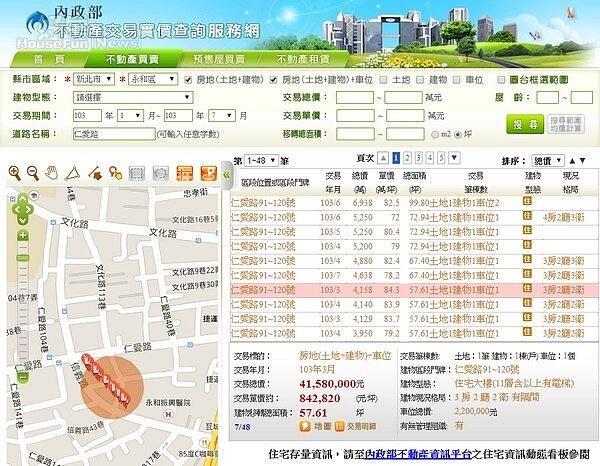
Task: Pan the map up with arrow control
Action: [23, 199]
